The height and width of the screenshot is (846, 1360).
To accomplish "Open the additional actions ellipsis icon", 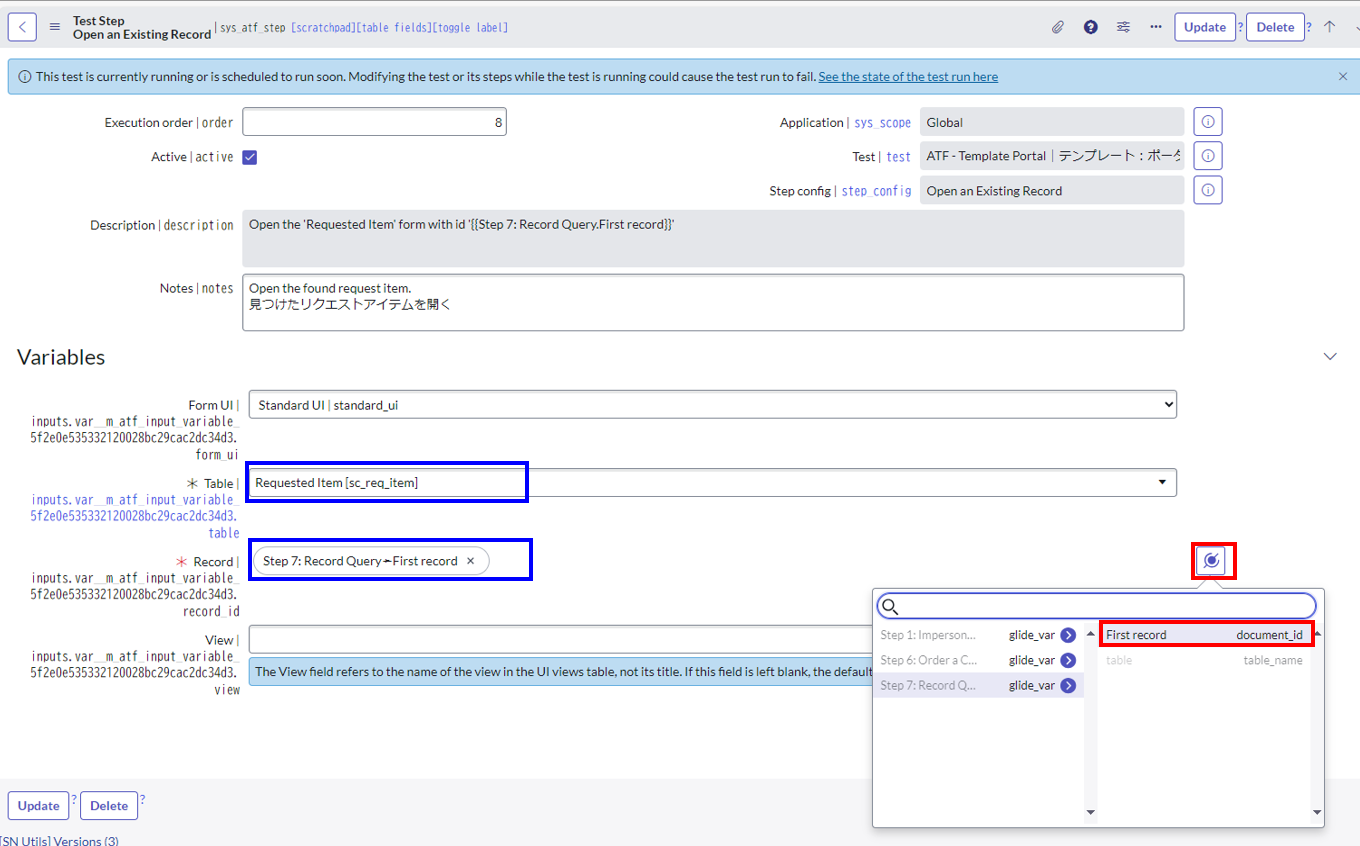I will point(1155,27).
